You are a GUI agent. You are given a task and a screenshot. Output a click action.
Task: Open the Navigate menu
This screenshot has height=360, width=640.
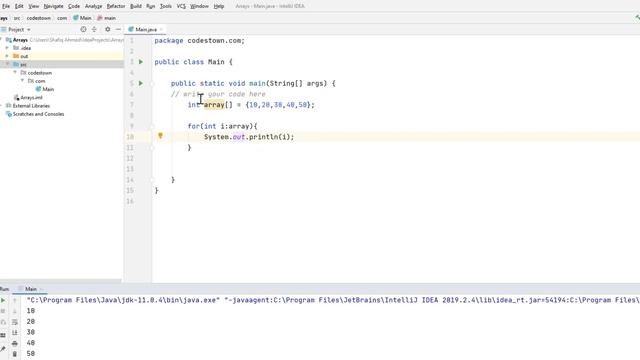53,6
